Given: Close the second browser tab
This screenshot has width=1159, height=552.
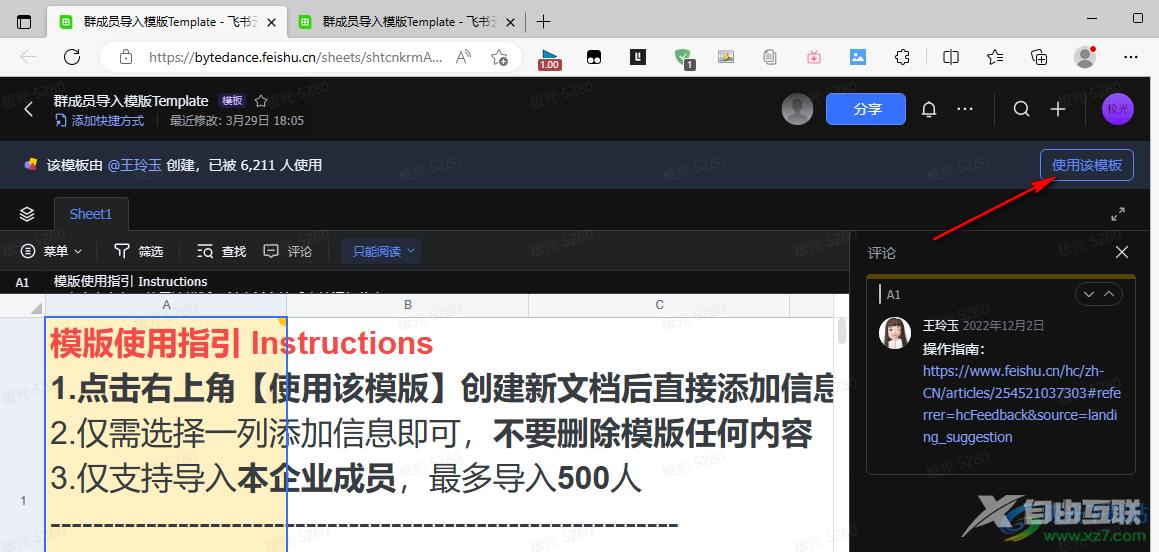Looking at the screenshot, I should (511, 22).
